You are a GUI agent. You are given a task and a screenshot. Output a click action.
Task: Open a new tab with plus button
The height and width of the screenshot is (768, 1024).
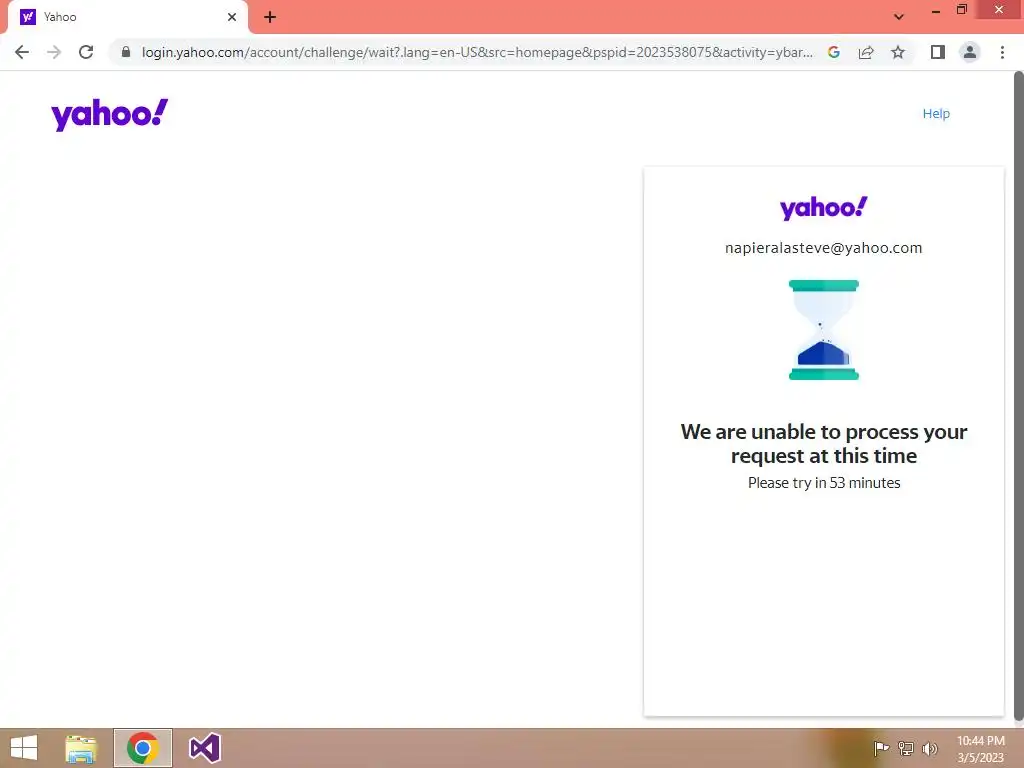click(x=270, y=17)
